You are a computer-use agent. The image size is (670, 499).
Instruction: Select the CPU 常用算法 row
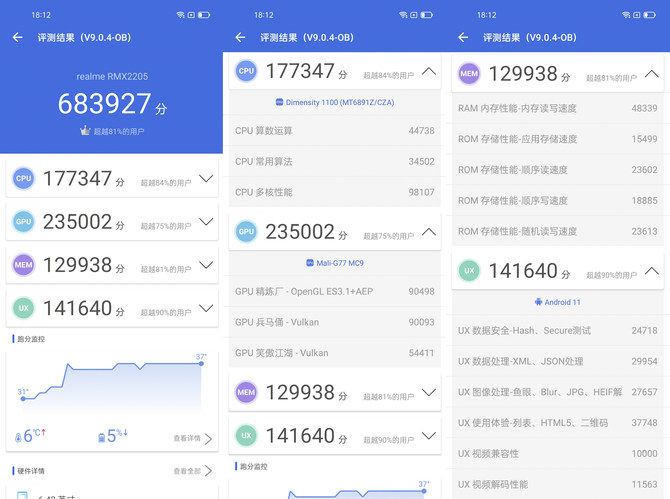pos(335,161)
